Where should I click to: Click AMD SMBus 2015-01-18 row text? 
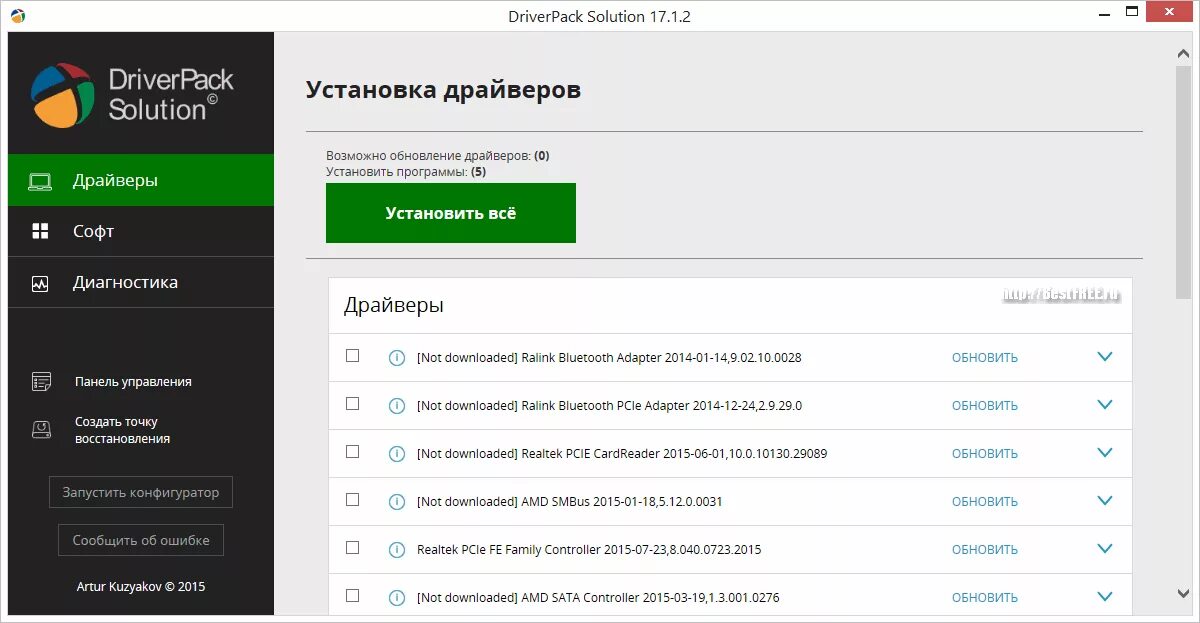tap(569, 502)
